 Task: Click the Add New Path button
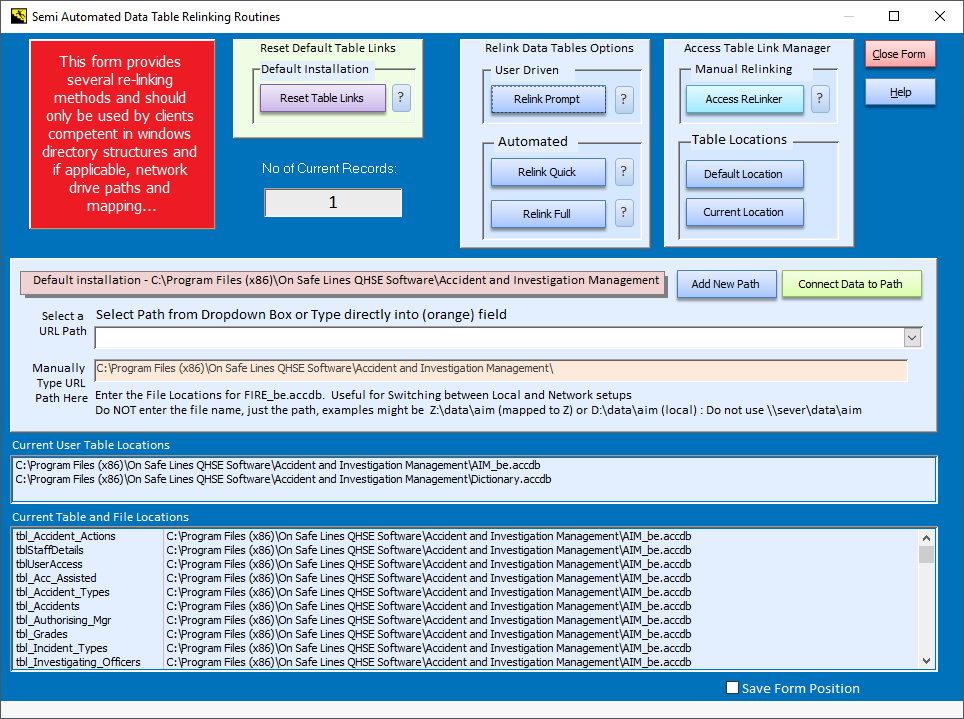coord(726,284)
